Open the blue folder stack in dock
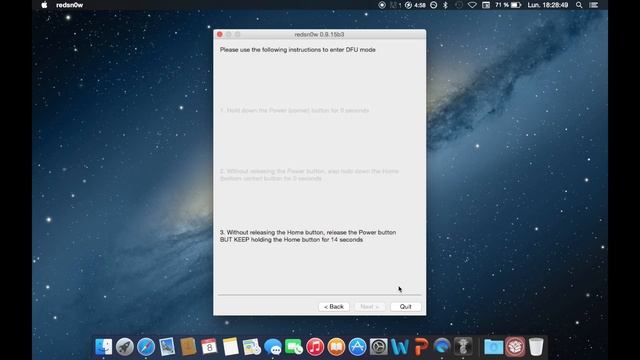Screen dimensions: 640x360 point(493,347)
